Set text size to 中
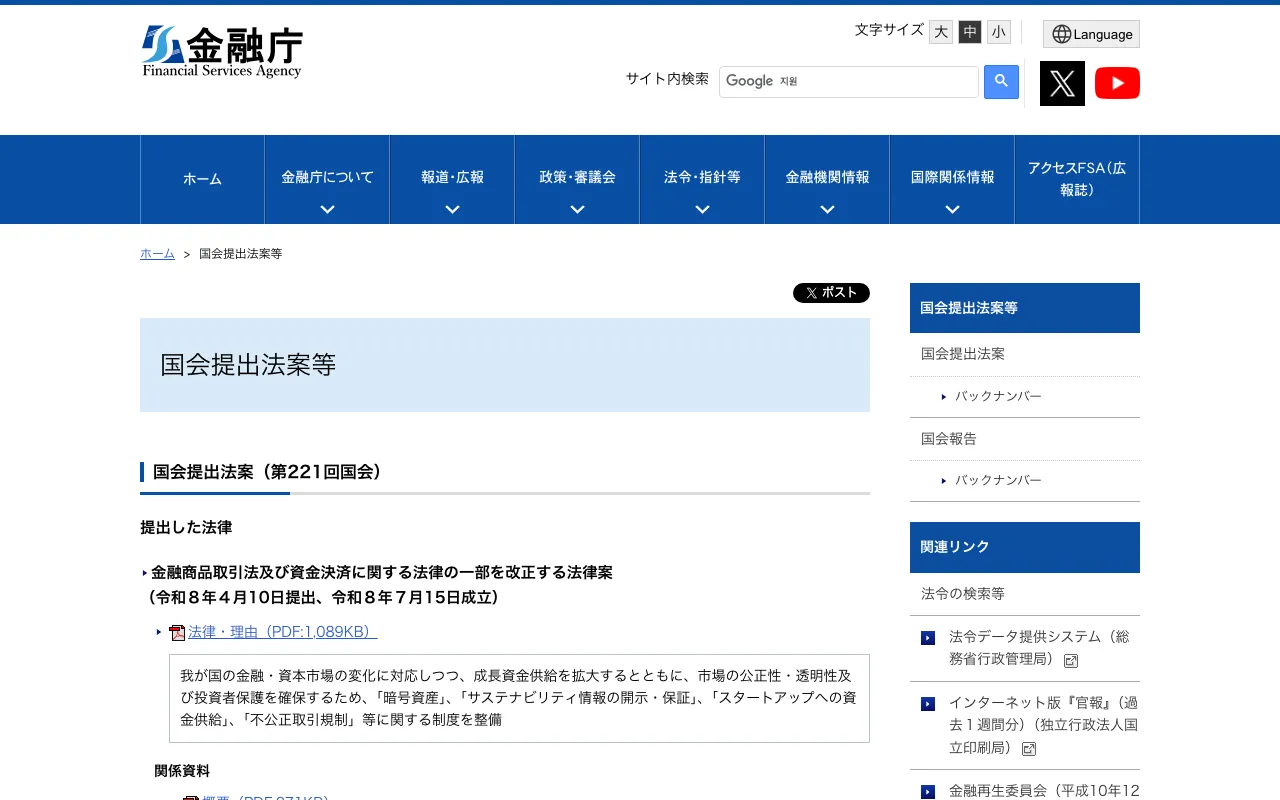This screenshot has height=800, width=1280. tap(970, 32)
